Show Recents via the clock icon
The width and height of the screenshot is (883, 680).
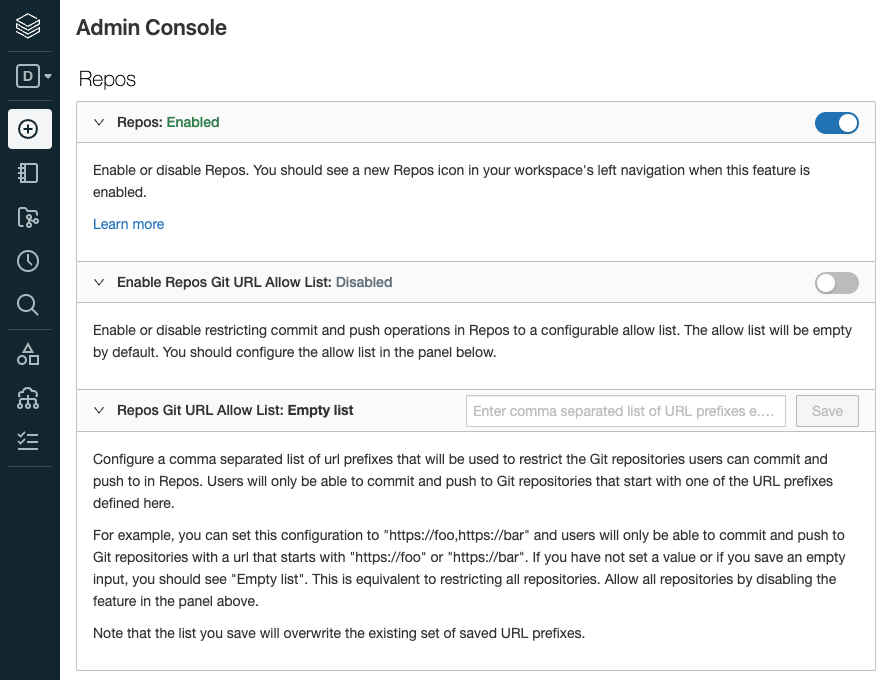tap(28, 261)
